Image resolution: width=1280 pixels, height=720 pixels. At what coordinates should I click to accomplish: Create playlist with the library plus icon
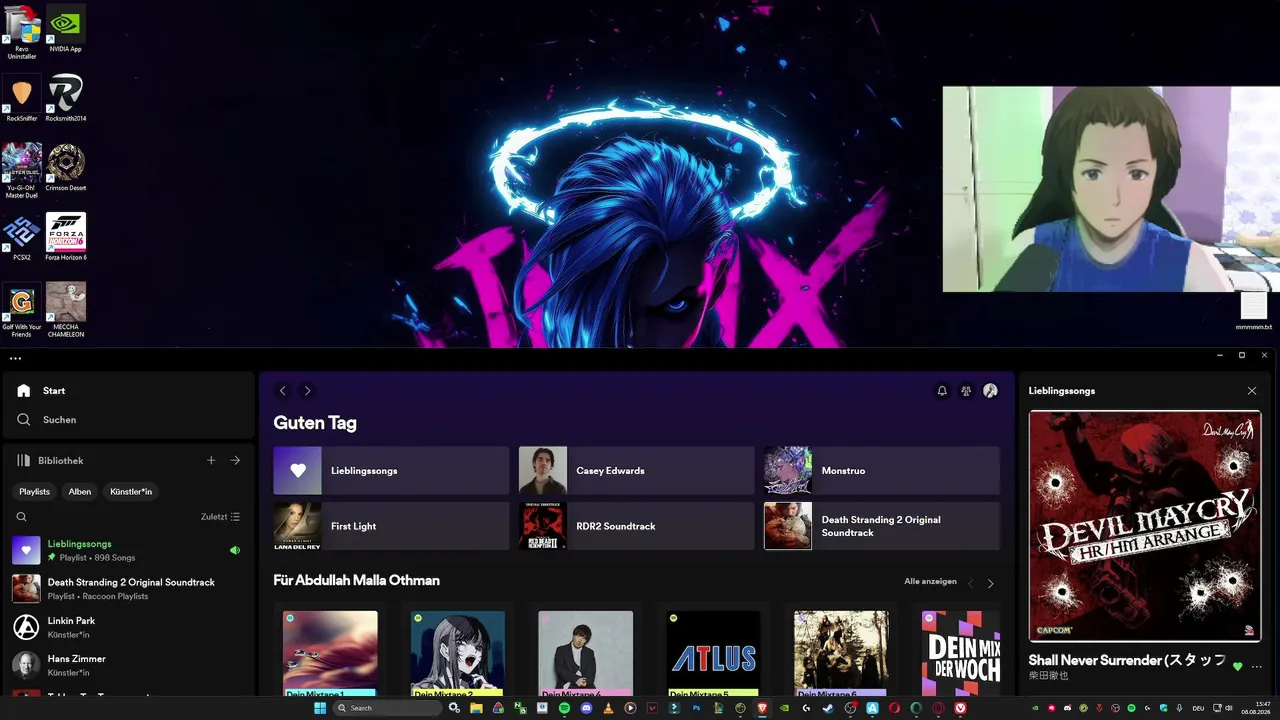click(211, 461)
